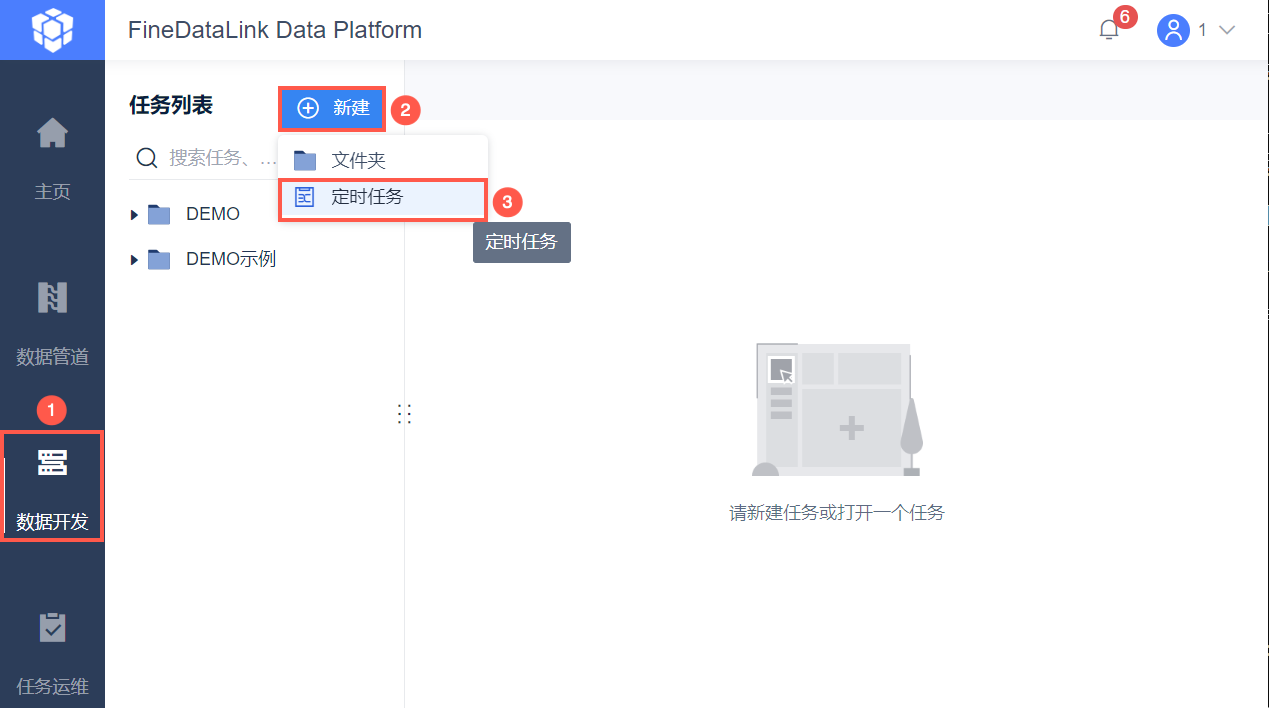Click the panel divider drag handle
Image resolution: width=1270 pixels, height=708 pixels.
[x=404, y=414]
